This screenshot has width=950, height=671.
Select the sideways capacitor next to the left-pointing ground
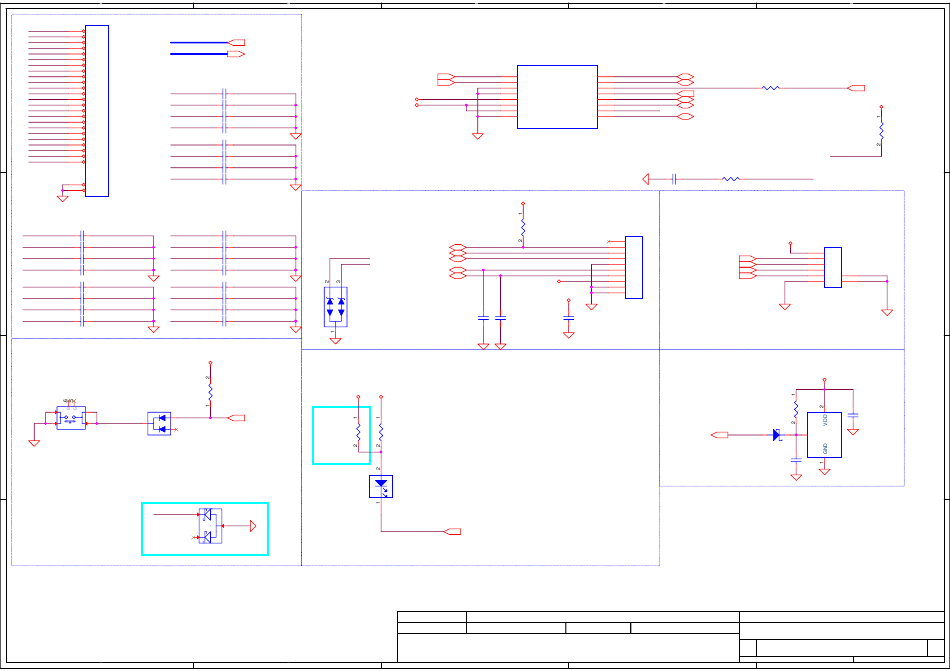coord(674,179)
